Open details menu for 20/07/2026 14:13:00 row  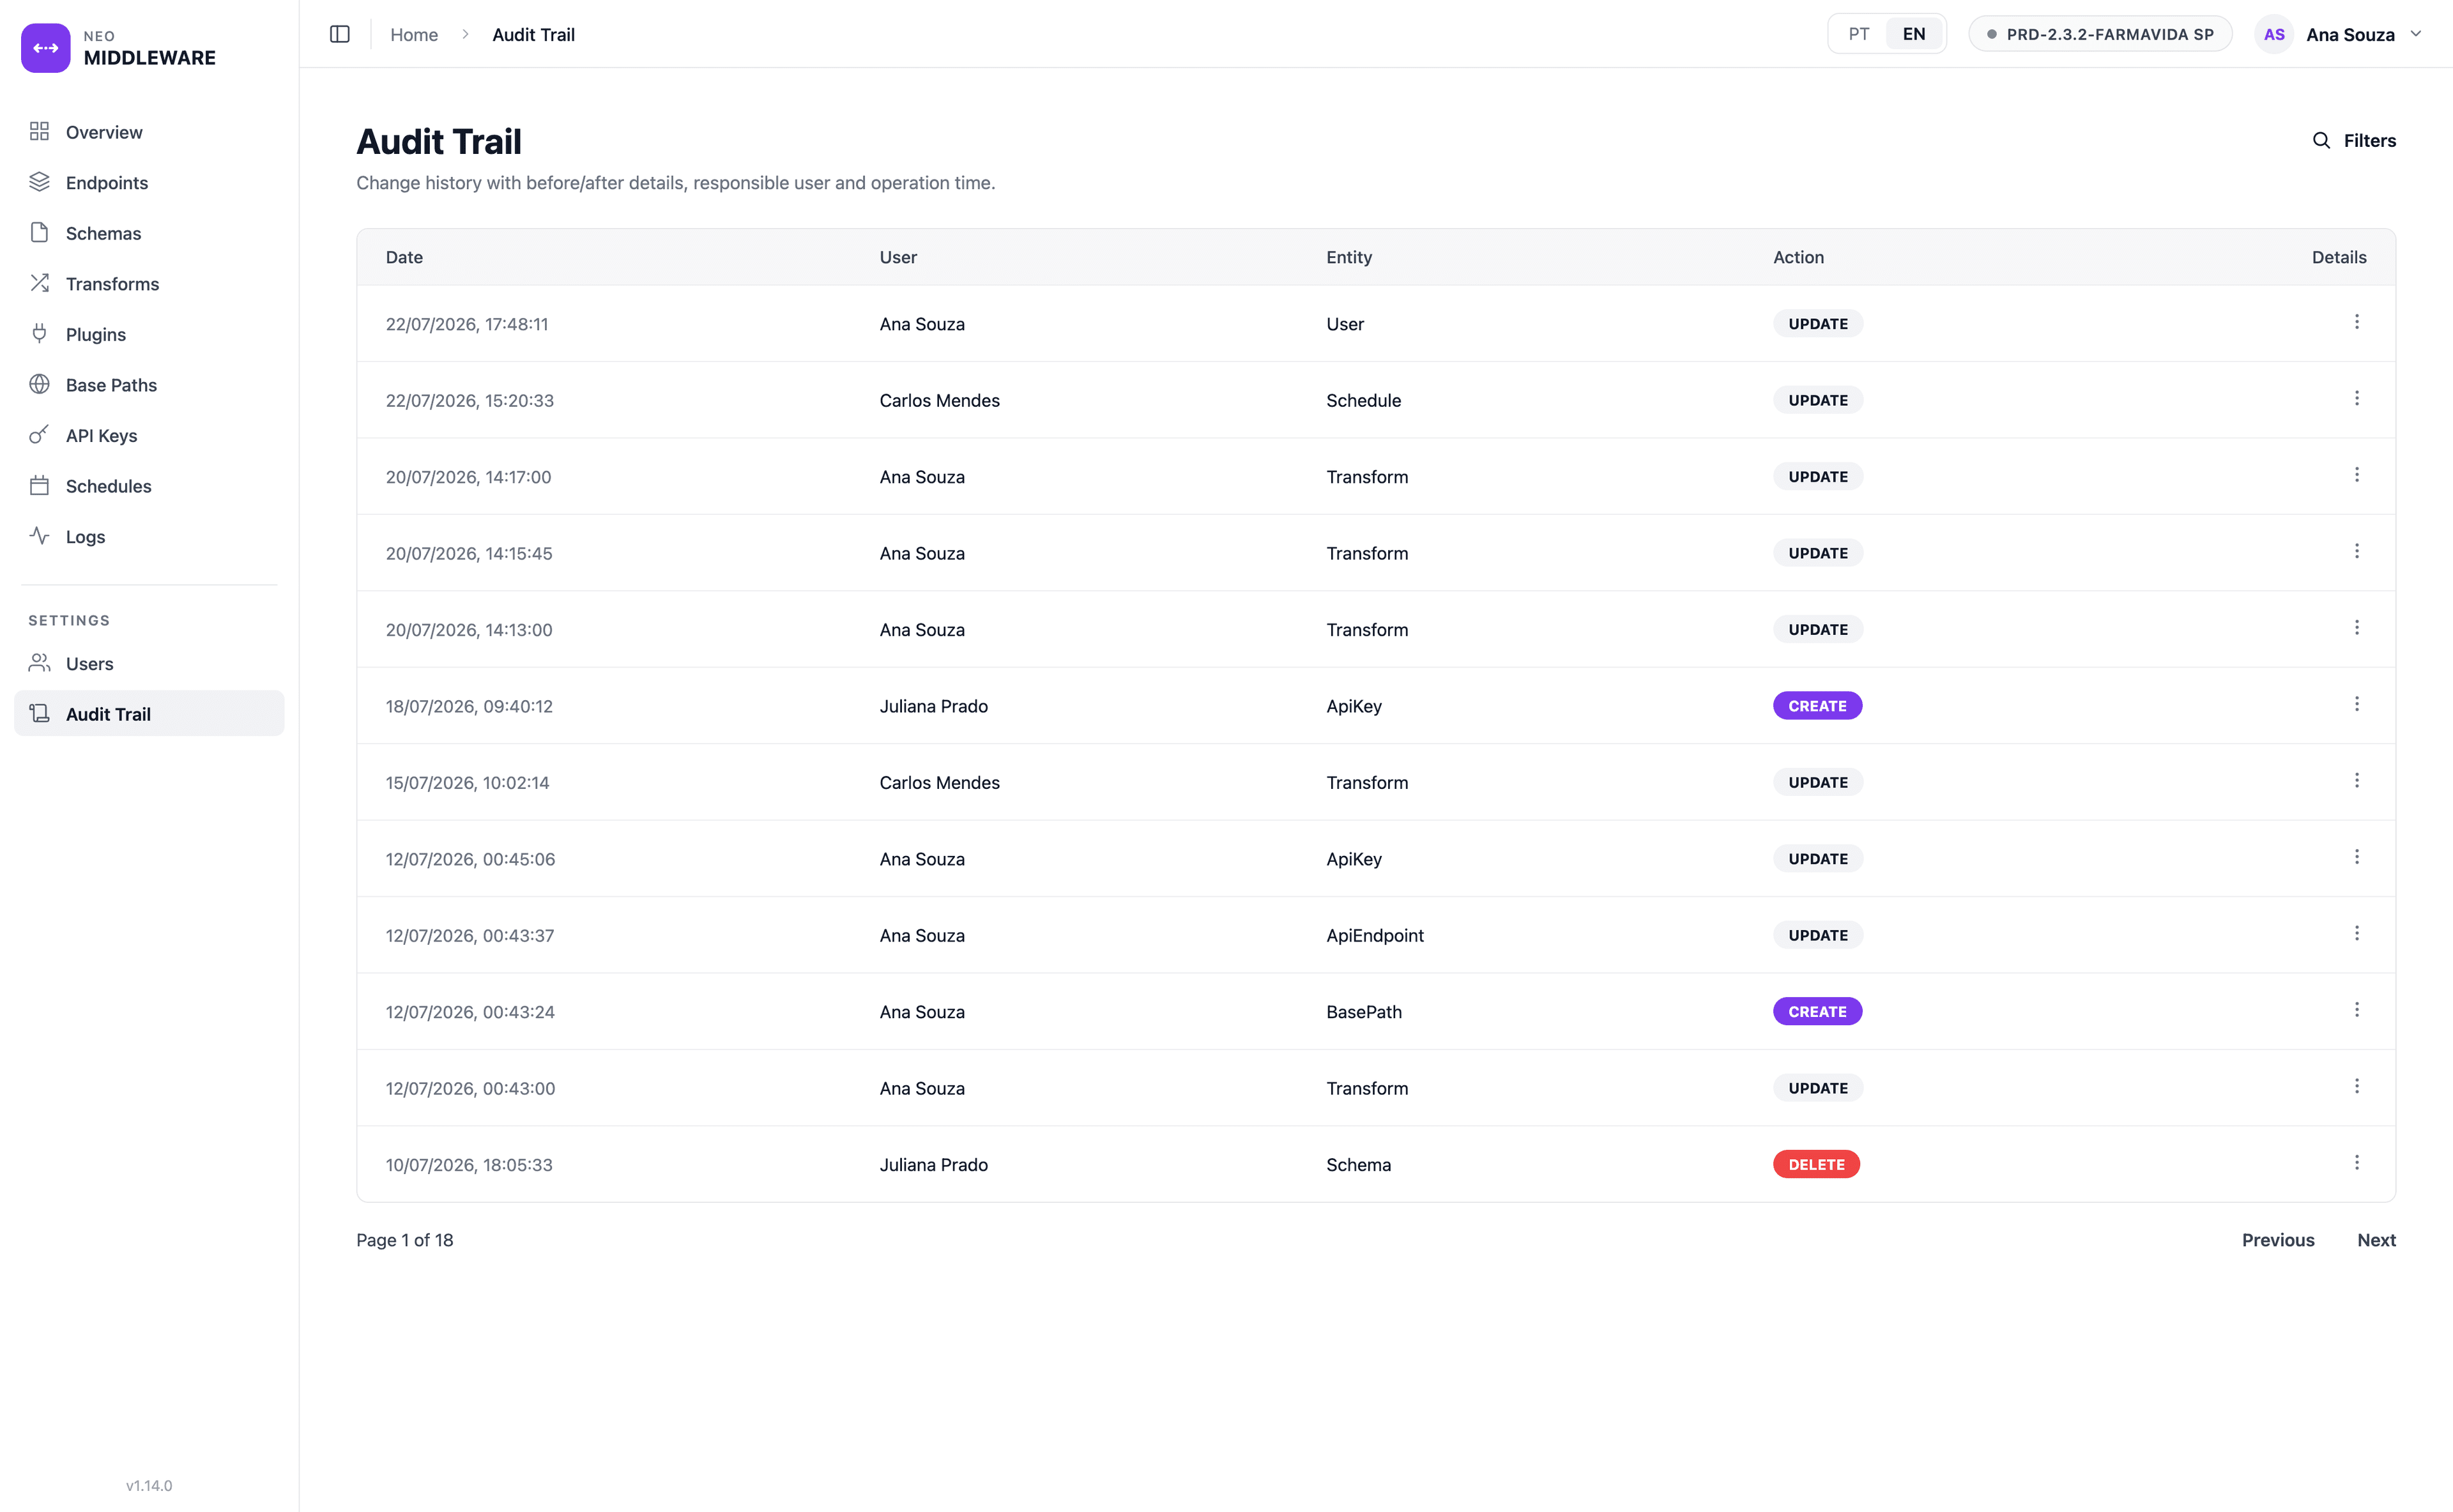tap(2356, 628)
